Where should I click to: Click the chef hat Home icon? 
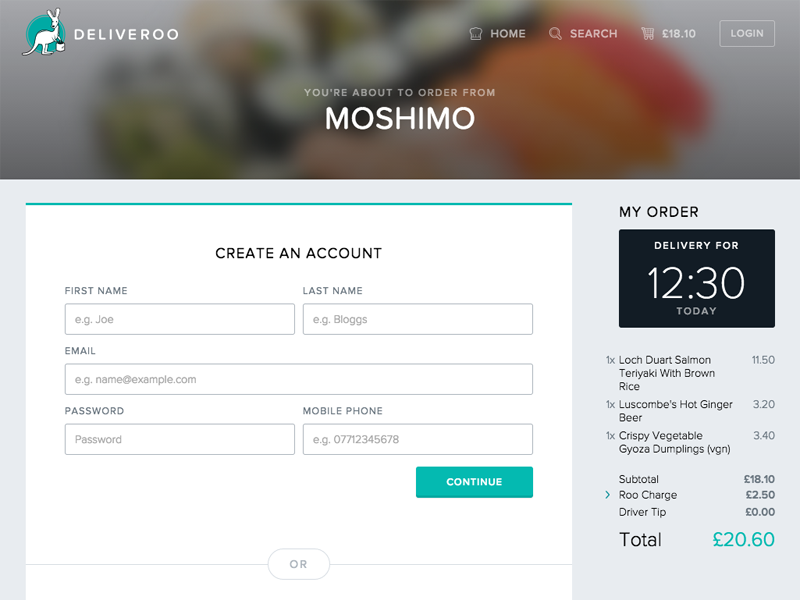pyautogui.click(x=476, y=34)
